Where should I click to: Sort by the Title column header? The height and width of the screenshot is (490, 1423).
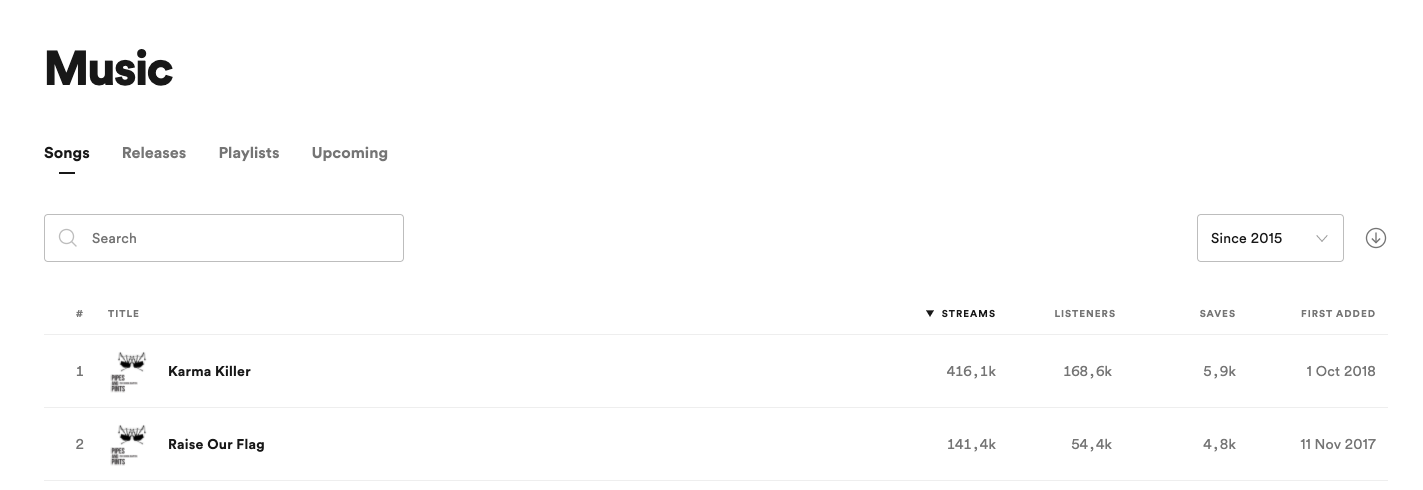(x=124, y=314)
